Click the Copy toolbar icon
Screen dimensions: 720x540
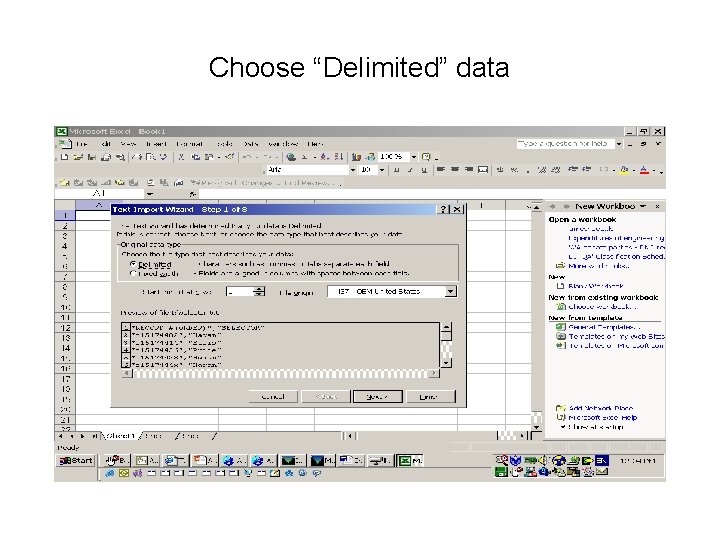(x=196, y=157)
